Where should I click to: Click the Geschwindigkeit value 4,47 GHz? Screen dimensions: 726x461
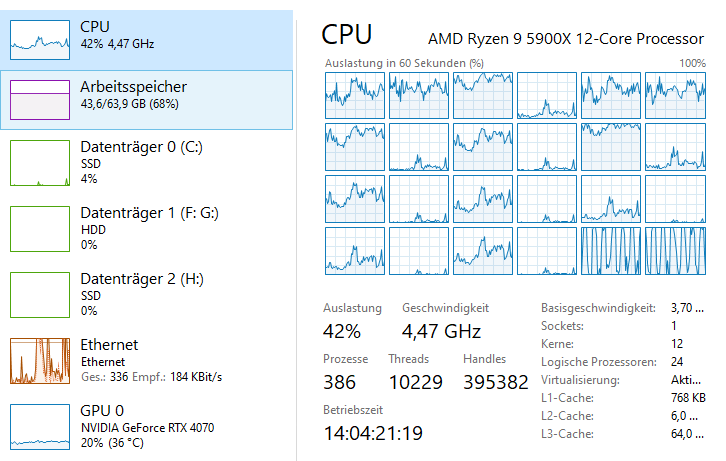click(x=441, y=331)
